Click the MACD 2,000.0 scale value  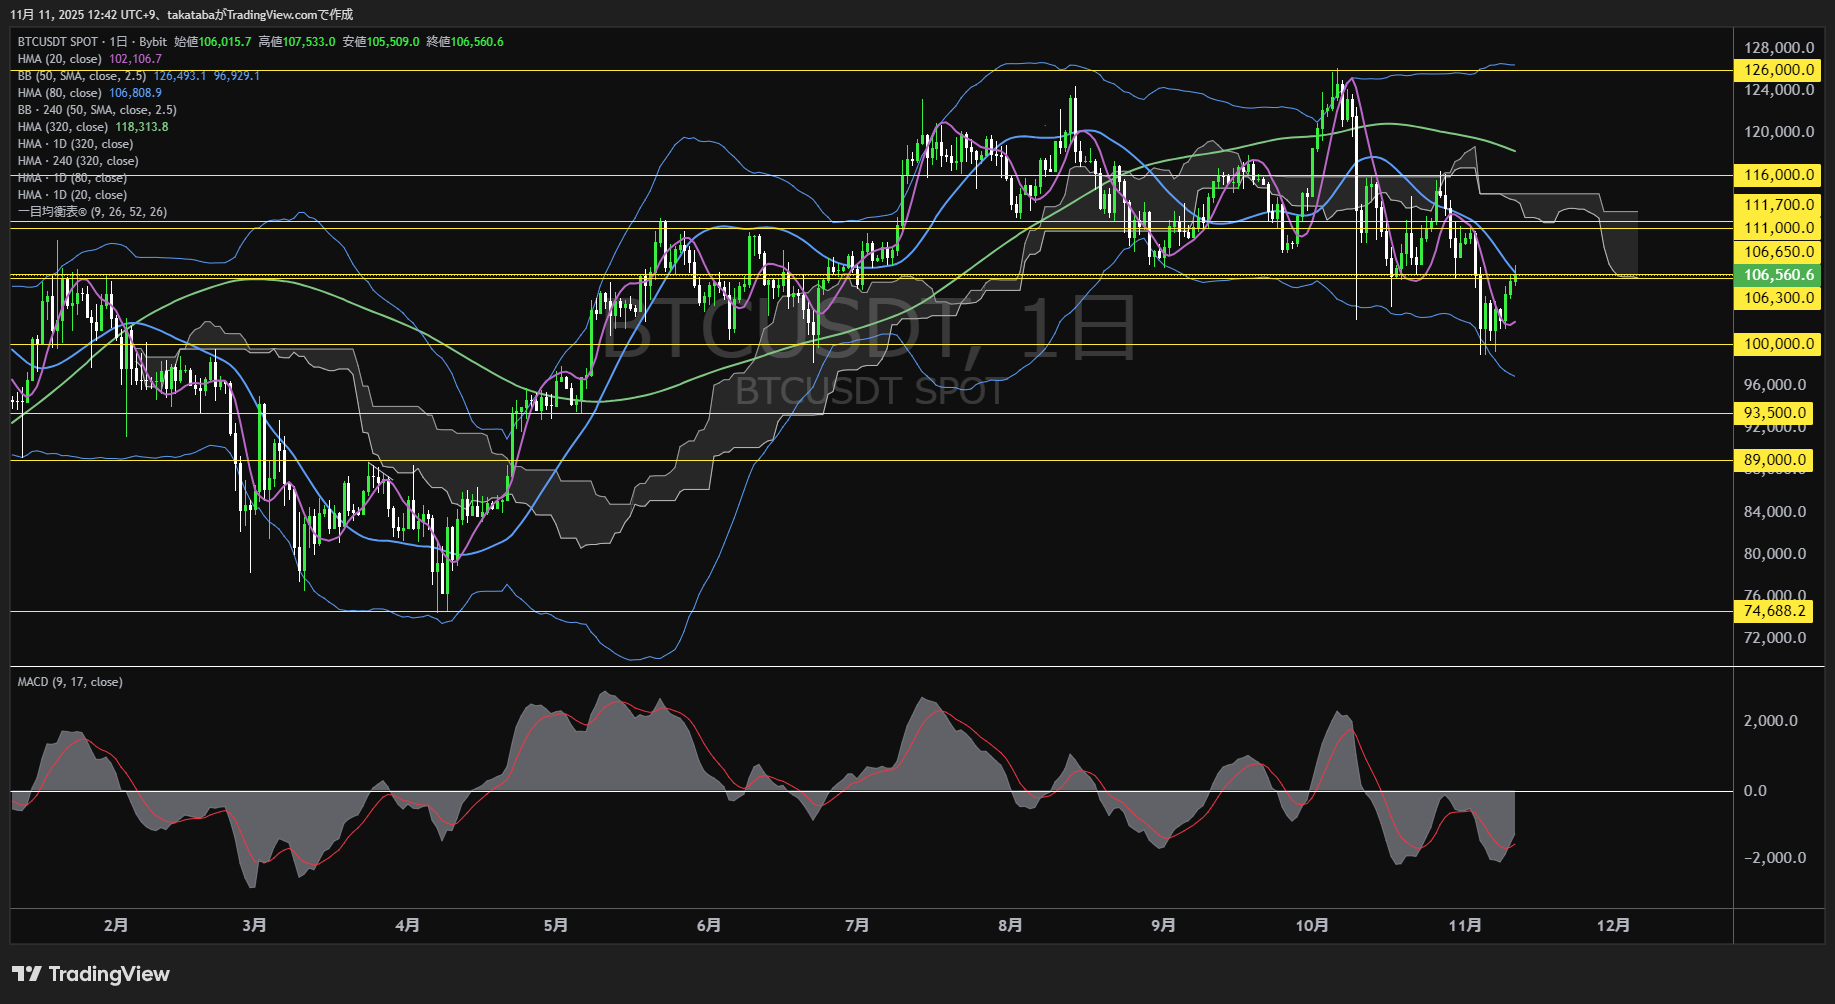[1770, 721]
